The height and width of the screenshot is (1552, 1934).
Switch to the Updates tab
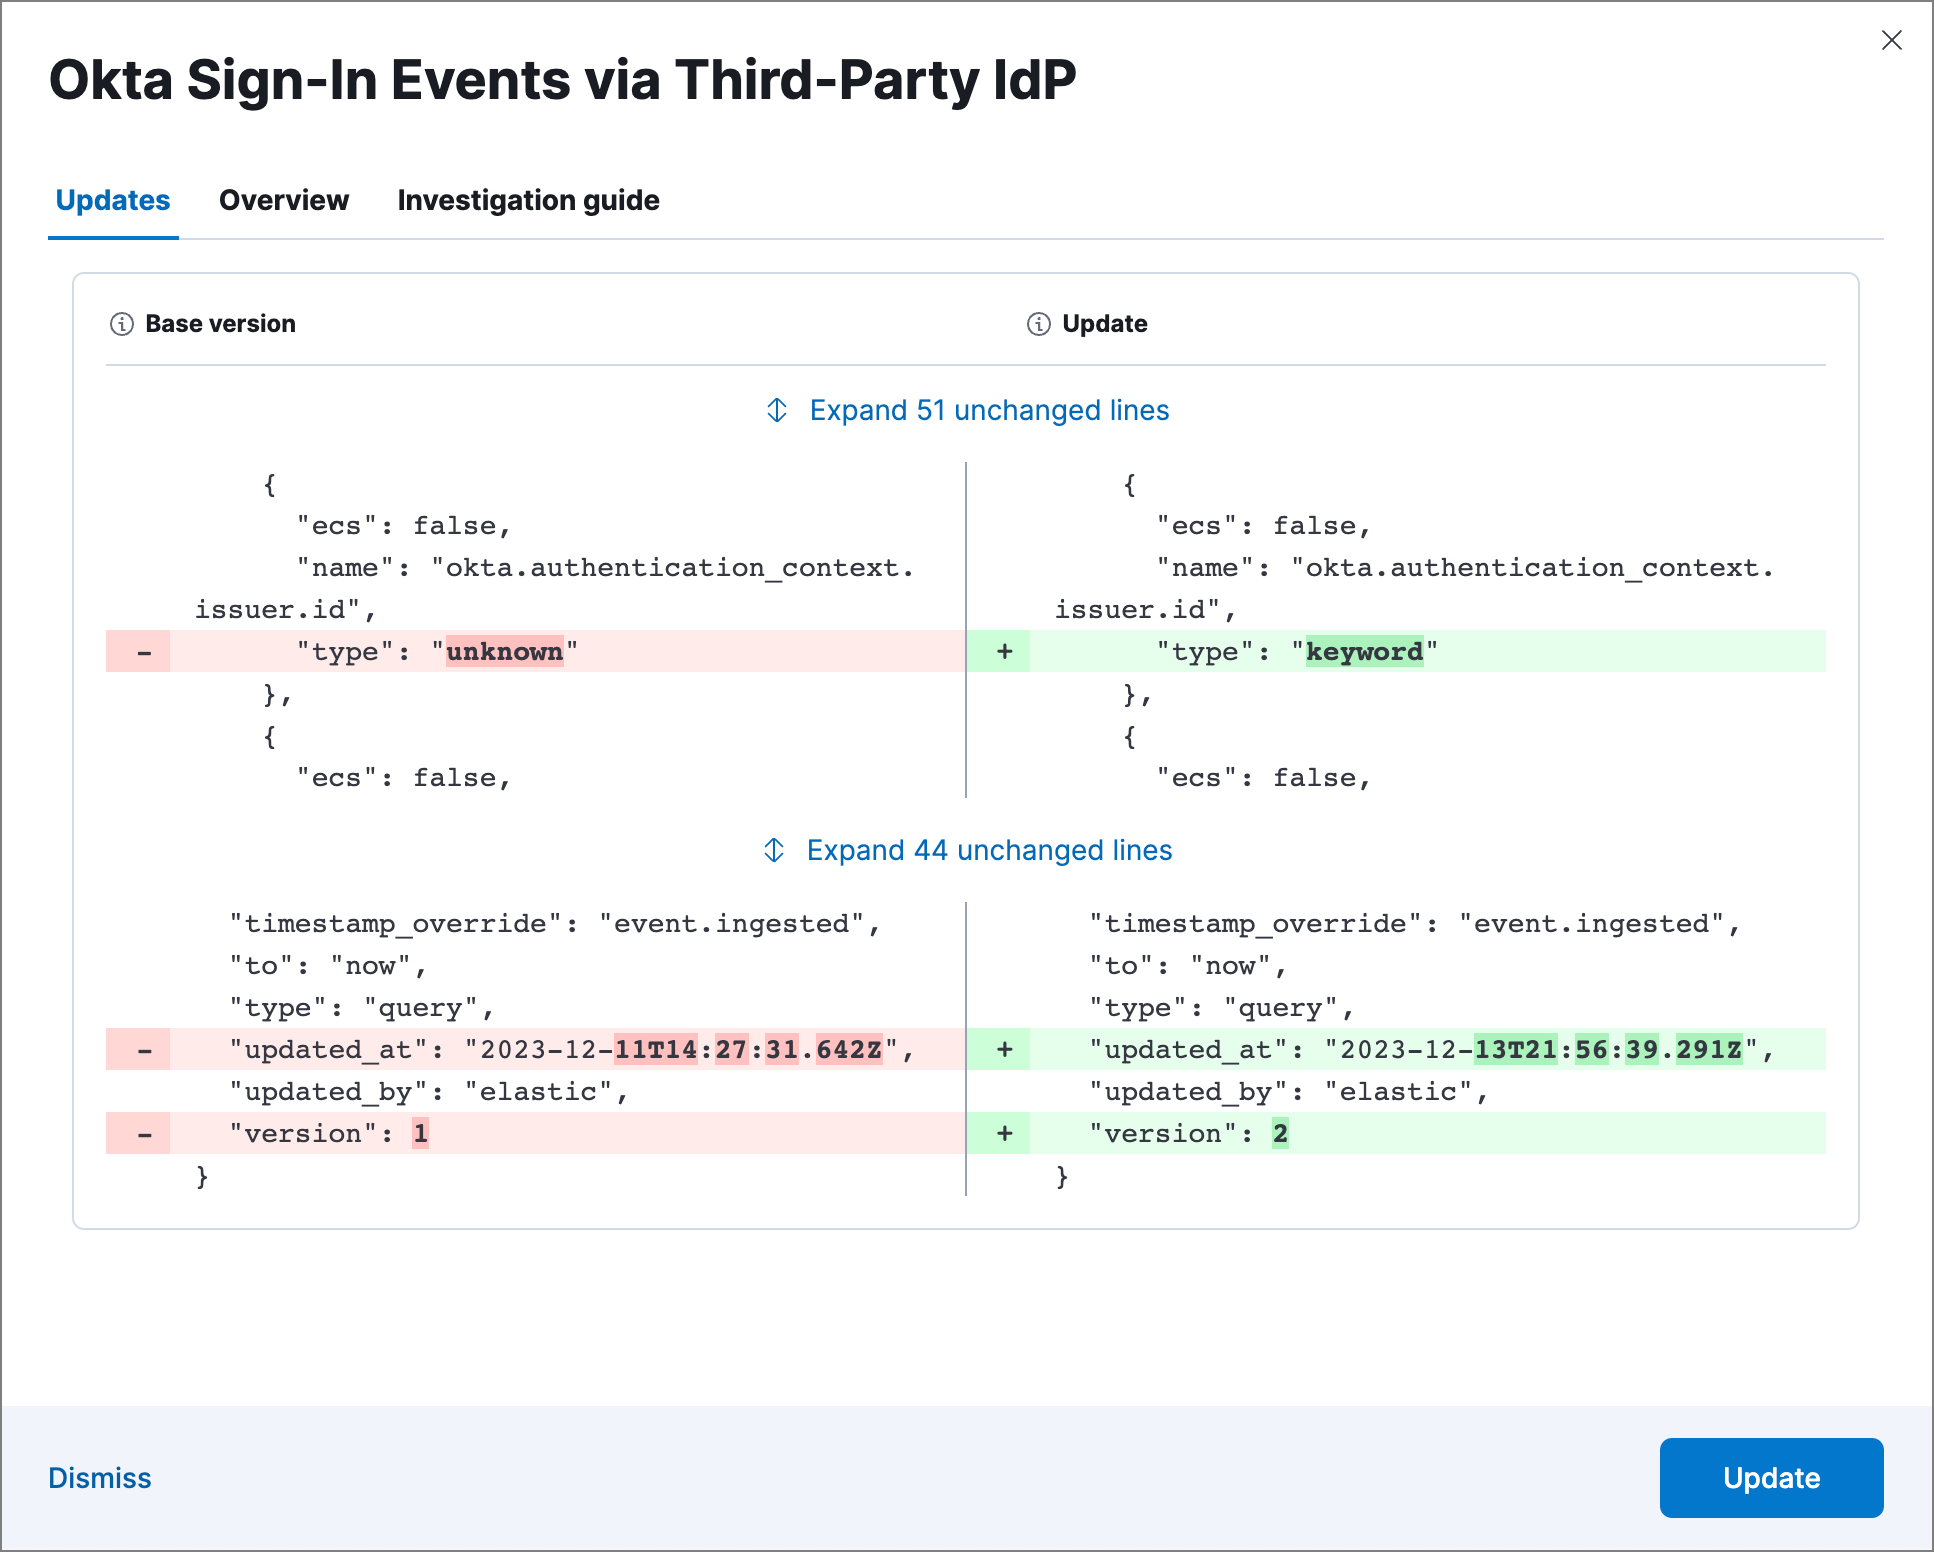(113, 200)
